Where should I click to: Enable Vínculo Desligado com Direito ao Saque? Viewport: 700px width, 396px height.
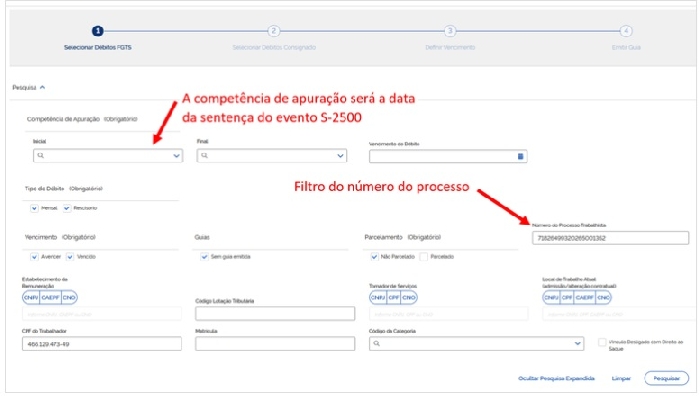tap(602, 342)
